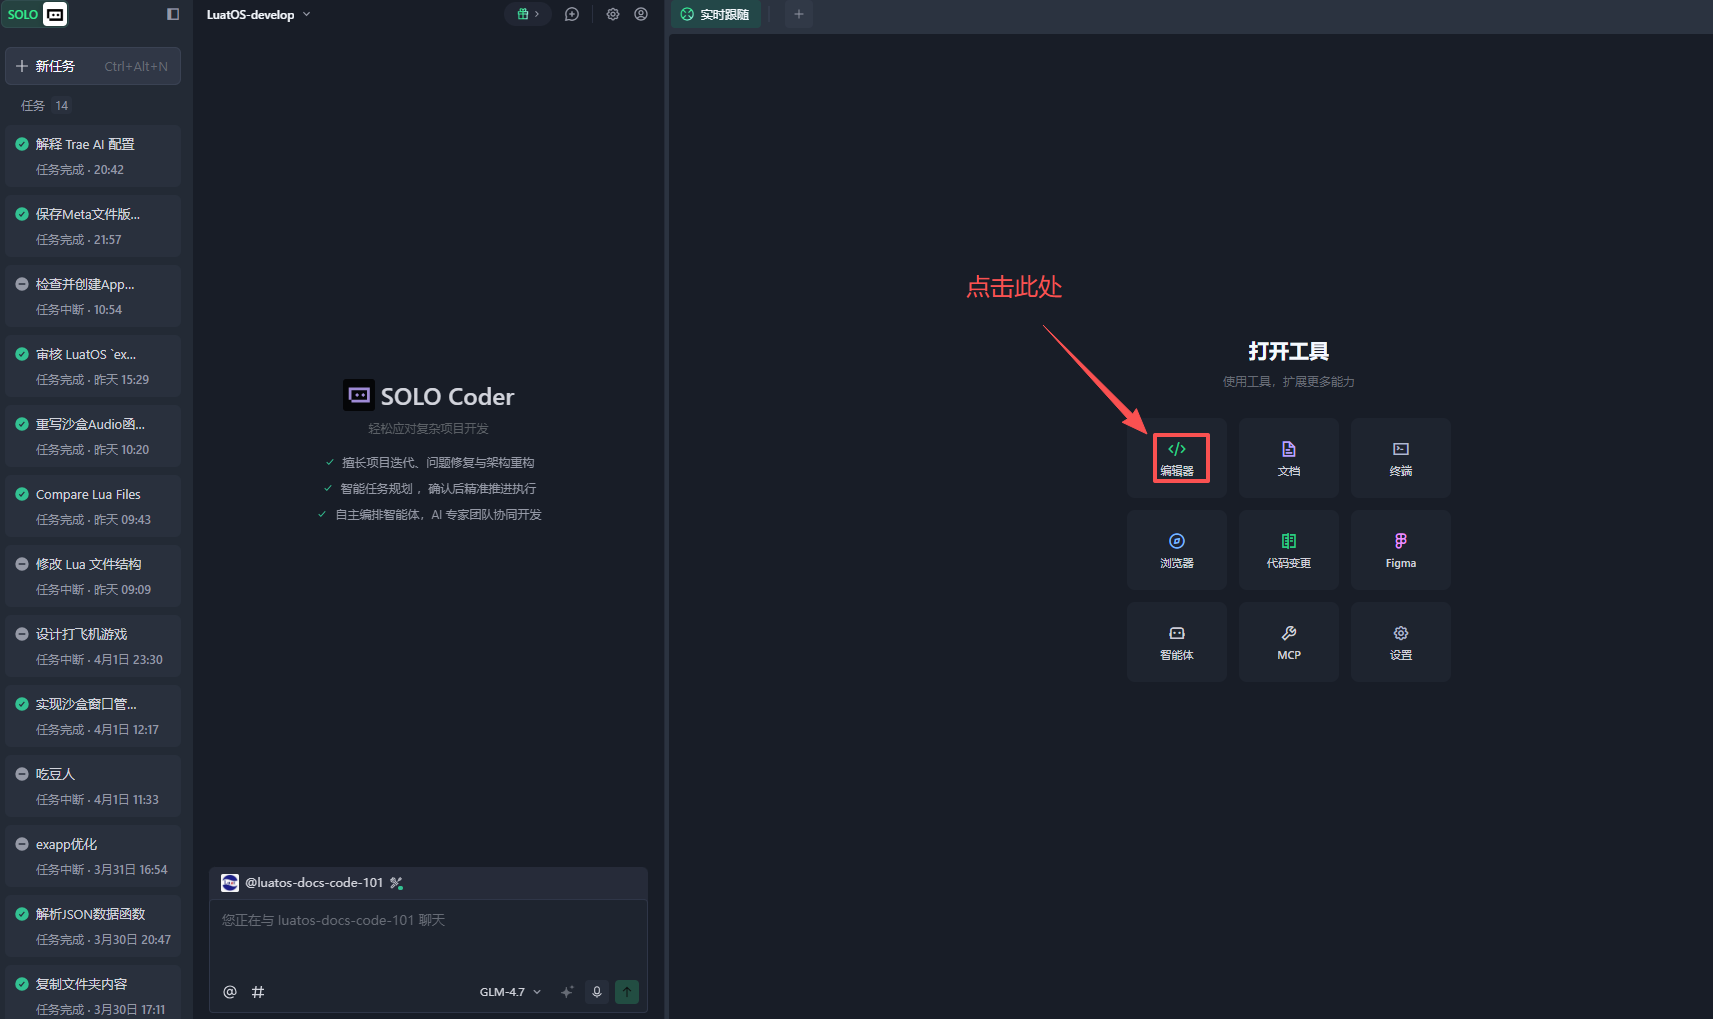
Task: Toggle the SOLO mode switch
Action: click(x=36, y=14)
